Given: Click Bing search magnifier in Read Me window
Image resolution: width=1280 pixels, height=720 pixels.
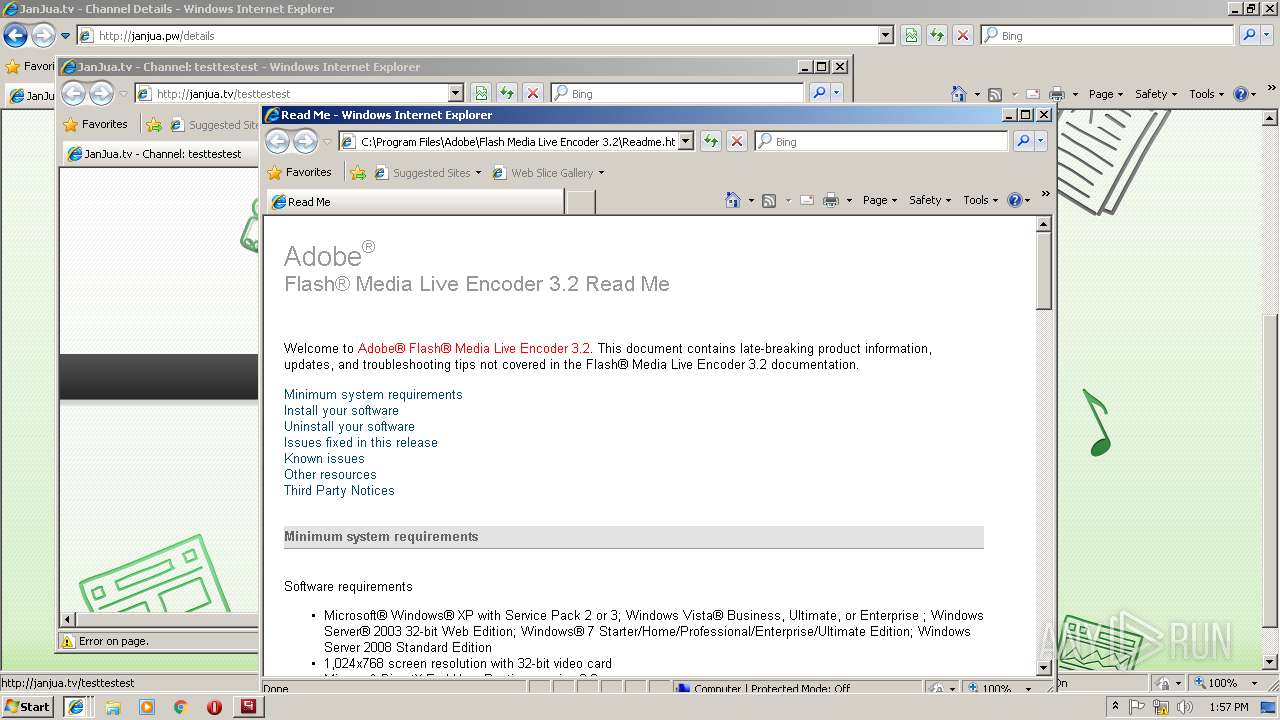Looking at the screenshot, I should (x=1022, y=141).
